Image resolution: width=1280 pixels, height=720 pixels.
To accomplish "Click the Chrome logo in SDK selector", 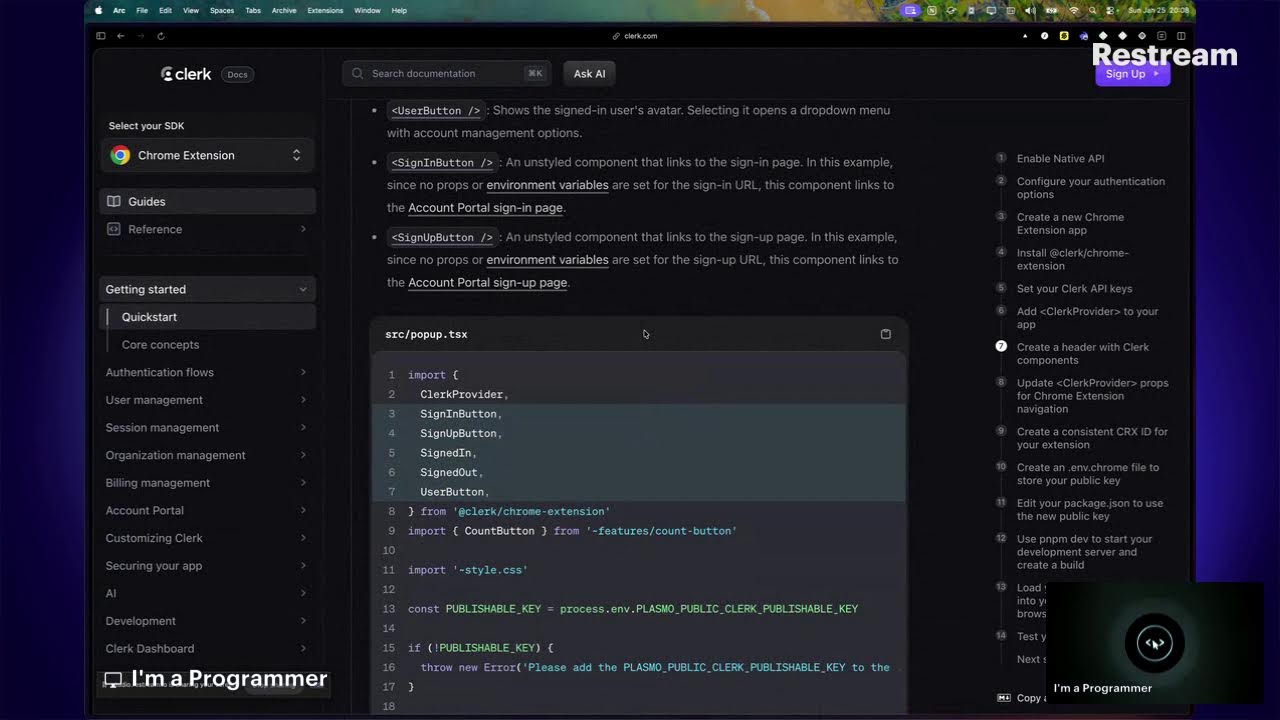I will click(x=120, y=155).
